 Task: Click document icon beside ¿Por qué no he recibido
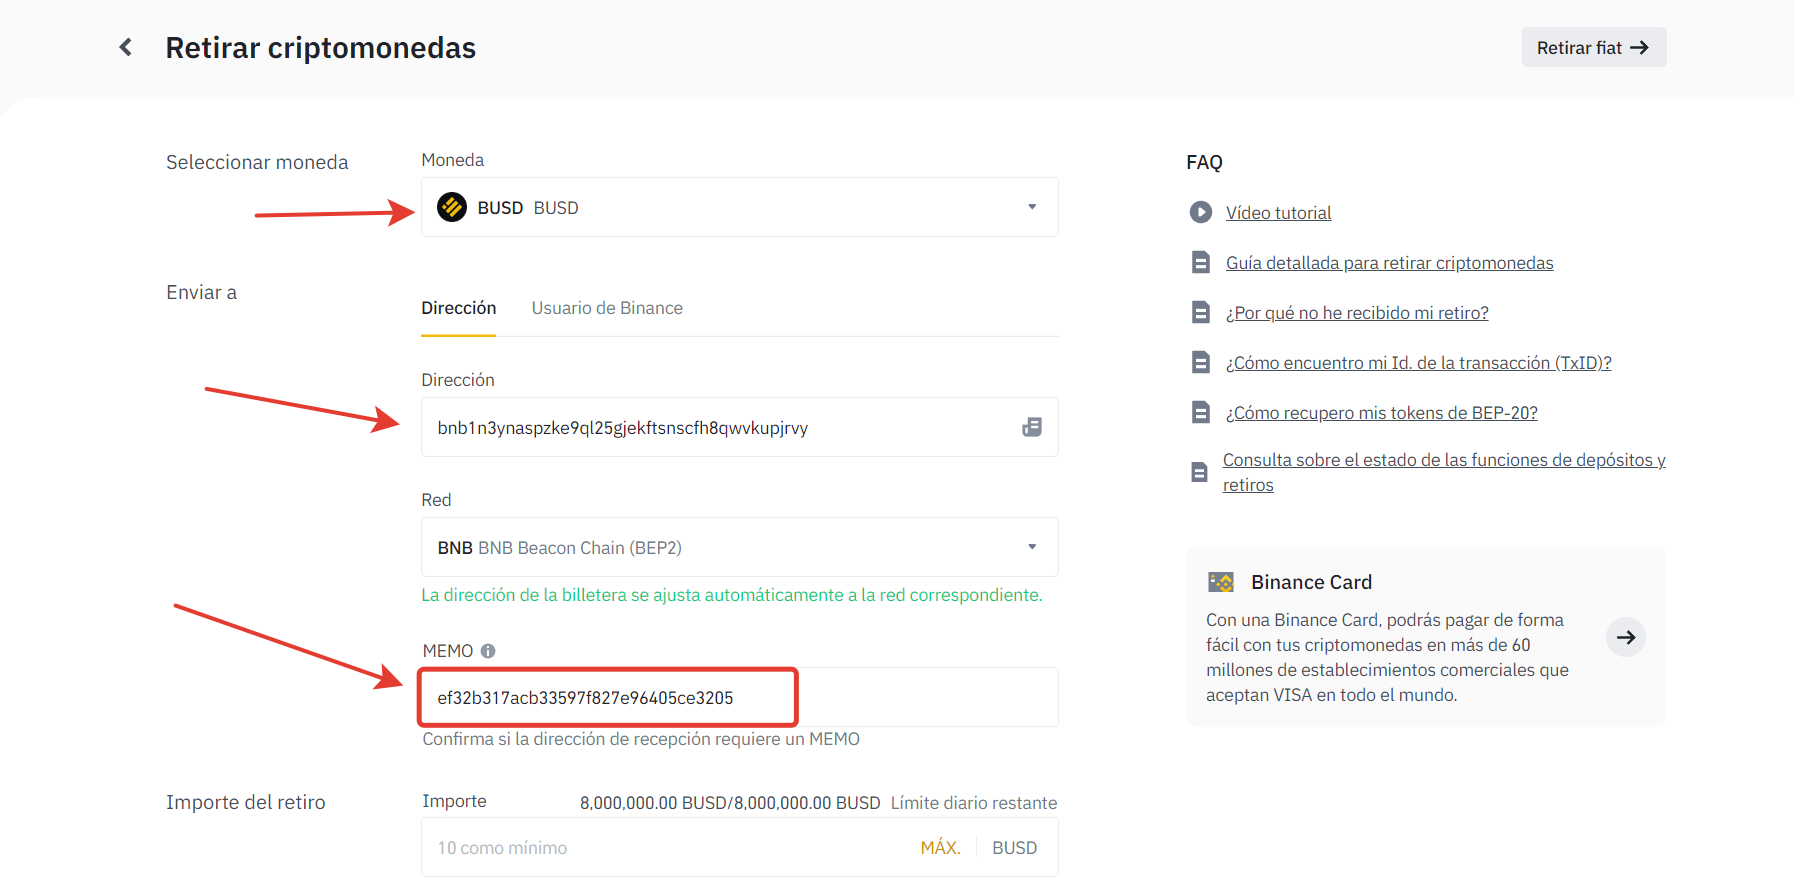point(1200,312)
